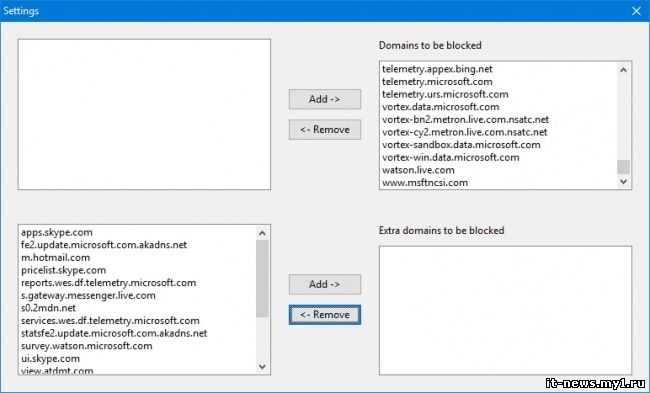Screen dimensions: 650x393
Task: Click the blocked-domains list scroll-down arrow
Action: click(623, 182)
